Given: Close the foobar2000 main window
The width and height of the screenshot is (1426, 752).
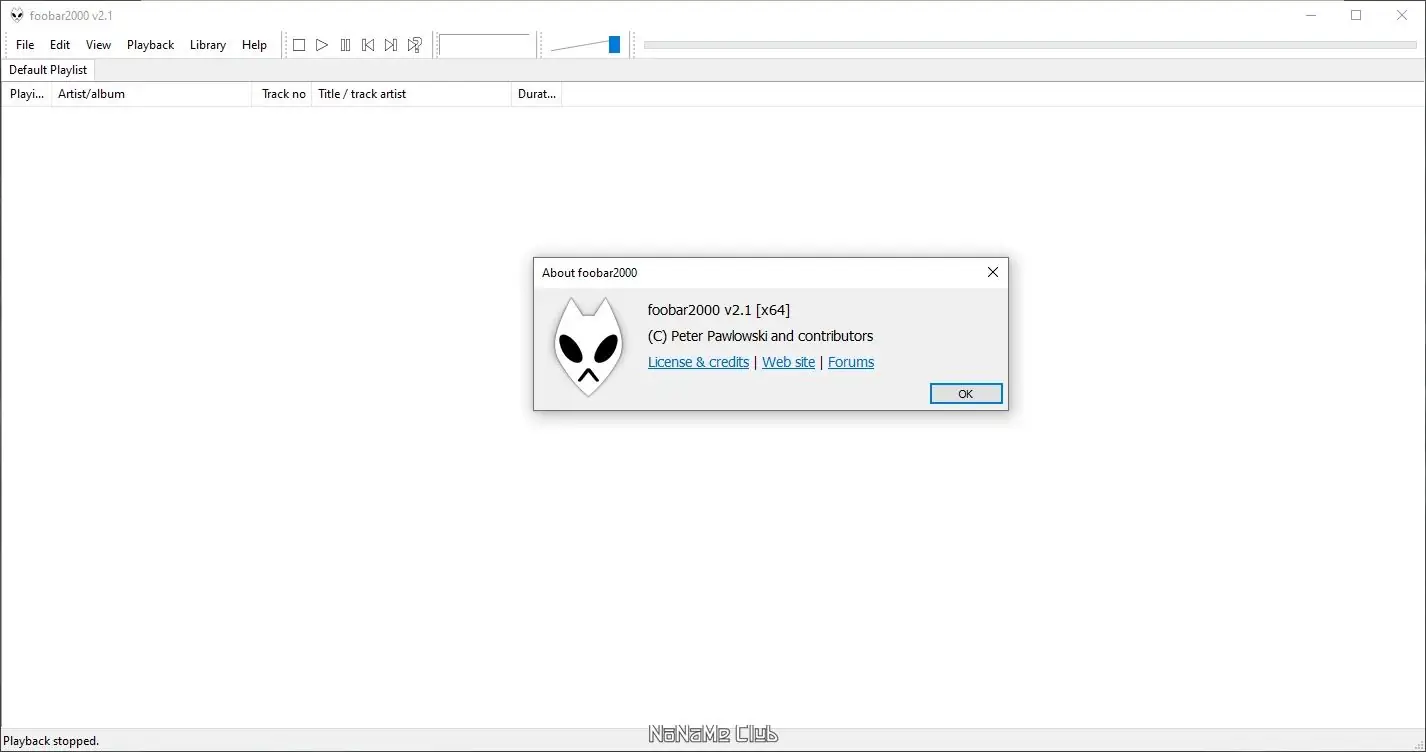Looking at the screenshot, I should click(1402, 15).
